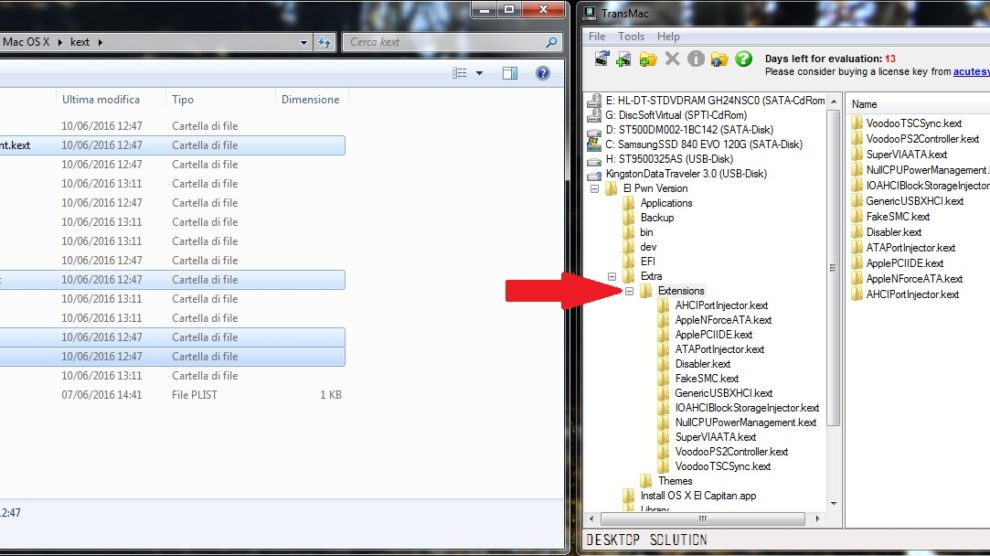Click the new folder icon in TransMac toolbar
990x556 pixels.
(648, 59)
